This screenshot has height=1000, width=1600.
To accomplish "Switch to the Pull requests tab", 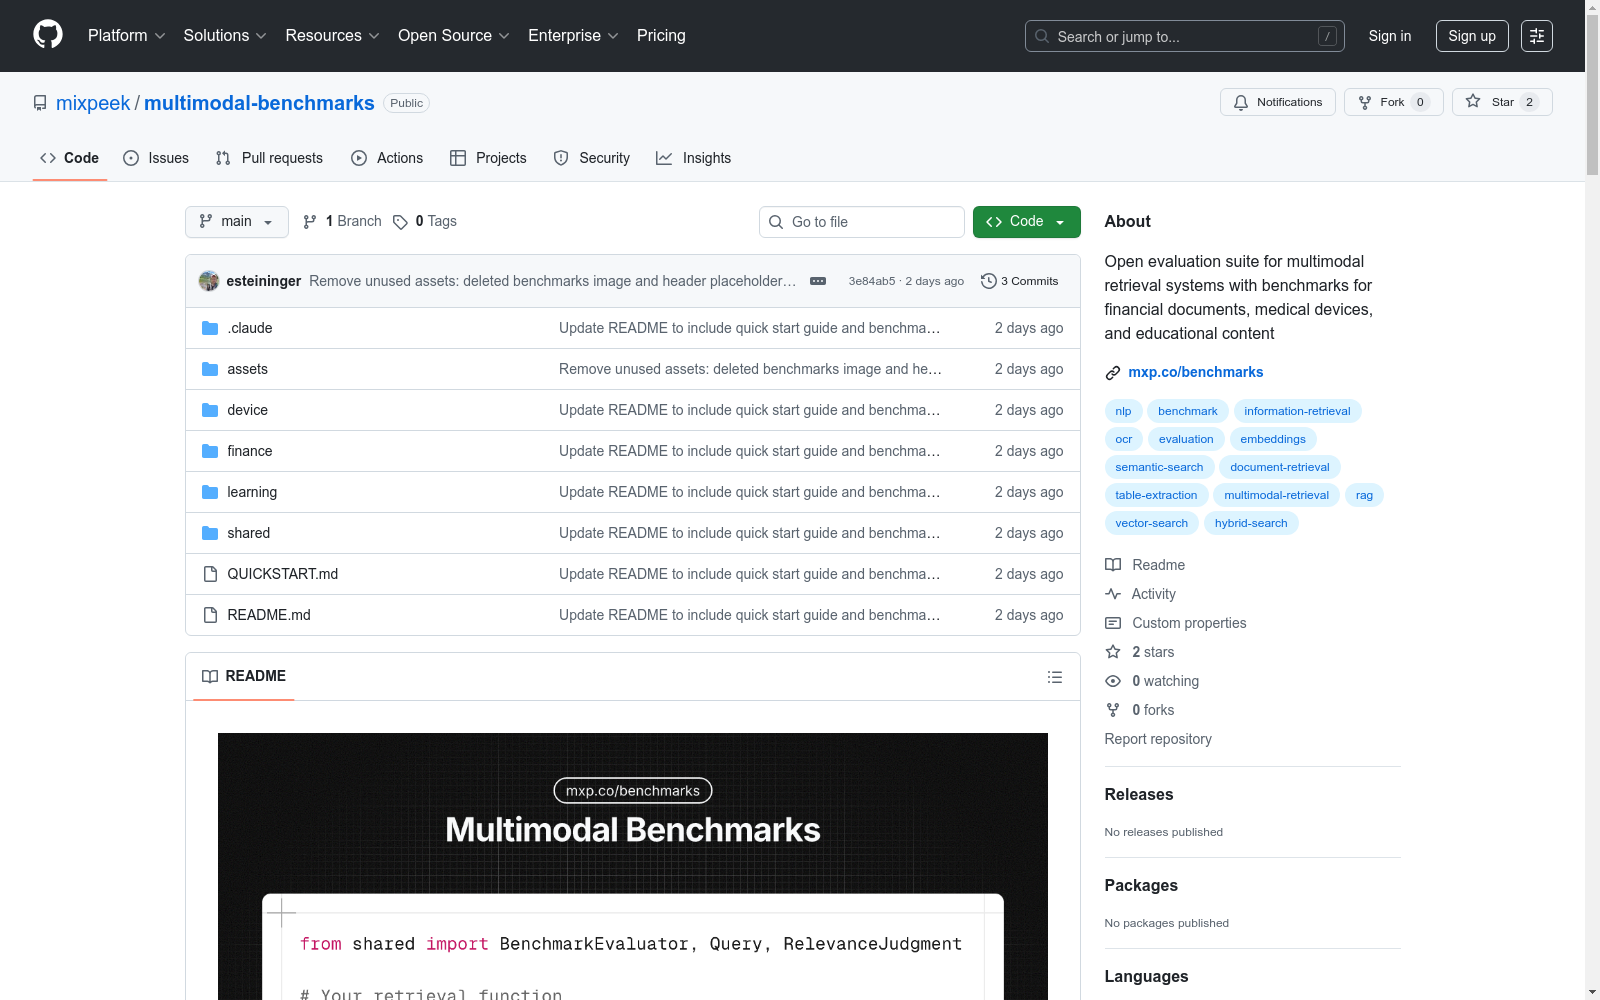I will 269,158.
